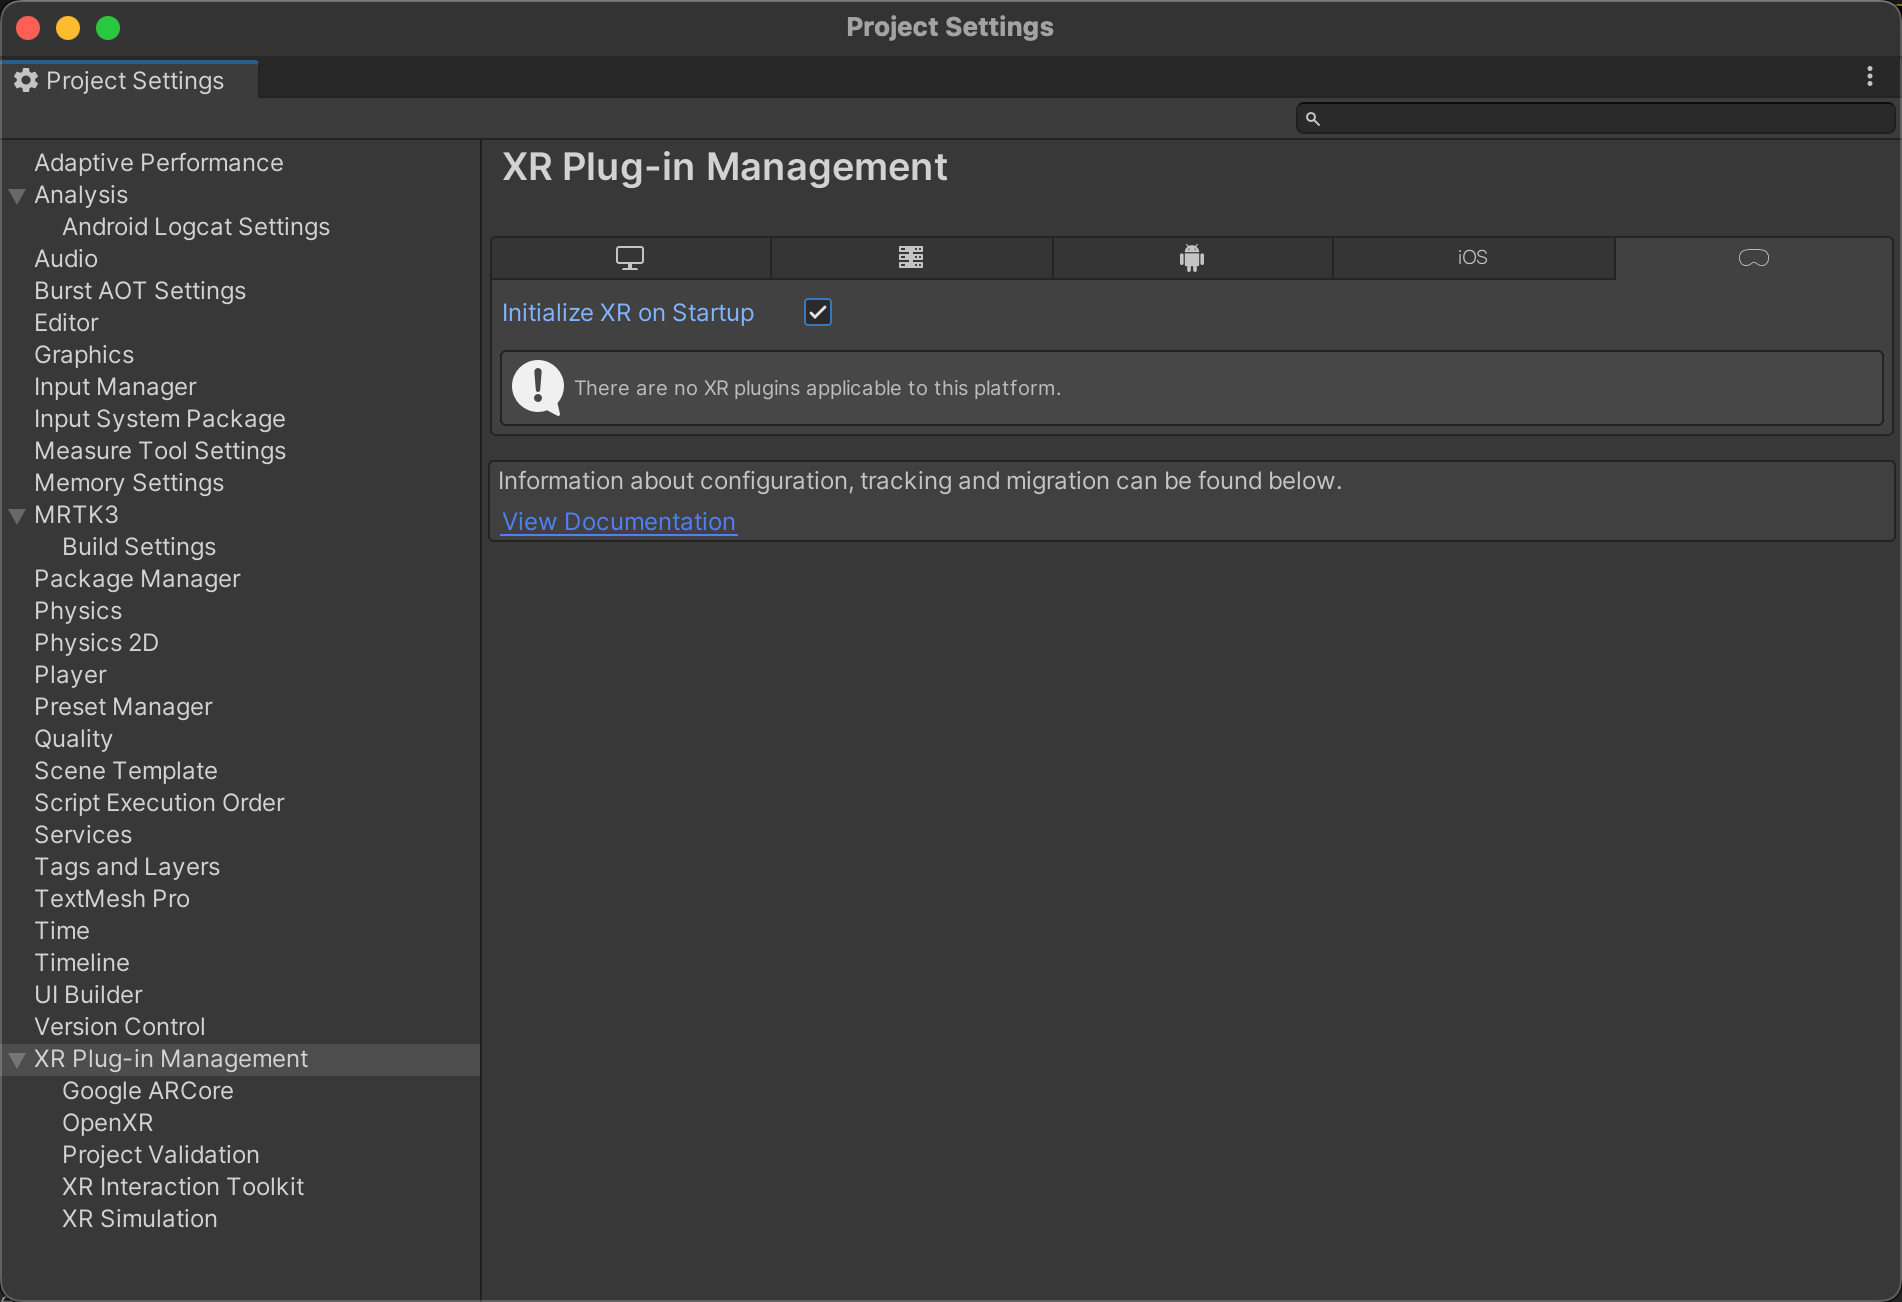1902x1302 pixels.
Task: Open the OpenXR settings page
Action: [x=107, y=1123]
